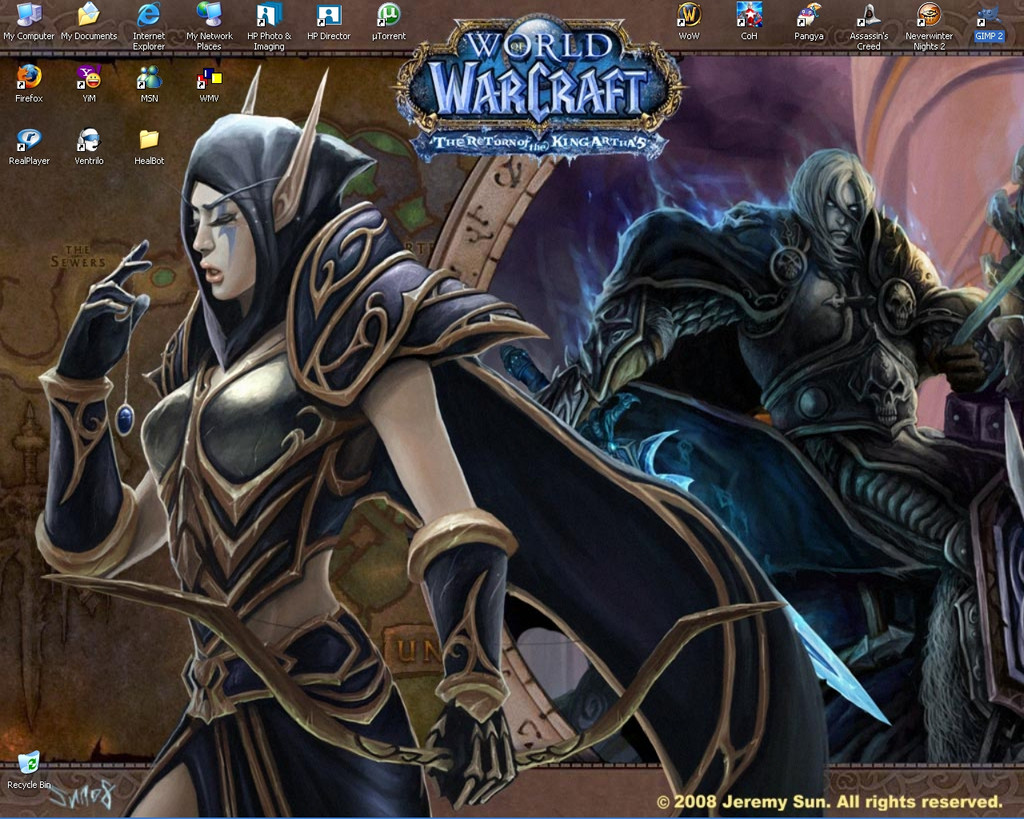
Task: Click the Firefox desktop icon
Action: 29,84
